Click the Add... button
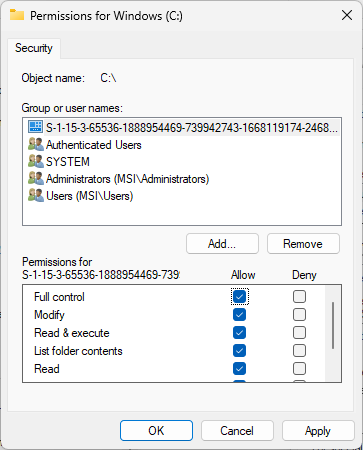 [x=222, y=244]
